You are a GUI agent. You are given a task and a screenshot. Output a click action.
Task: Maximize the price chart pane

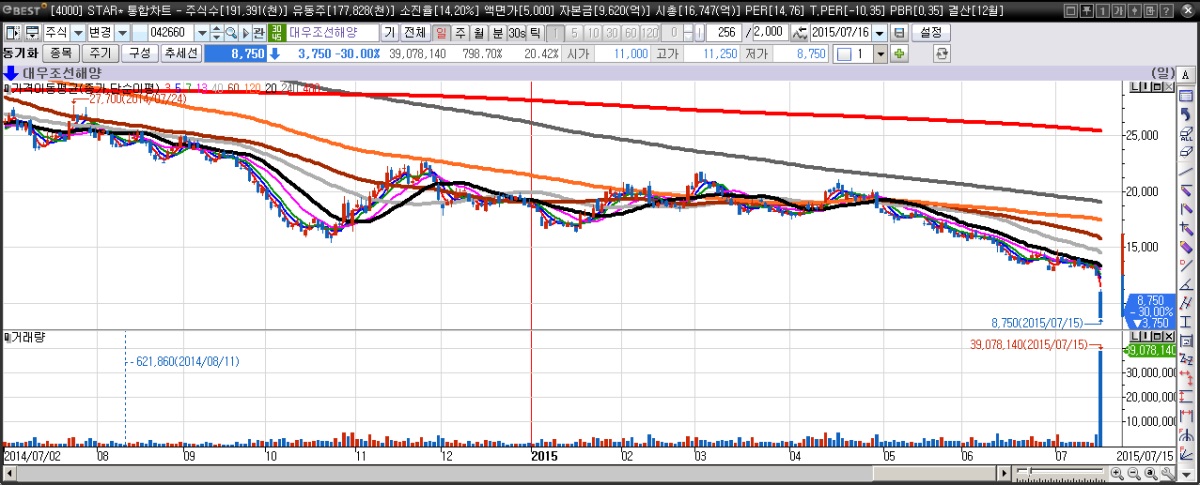(x=1158, y=87)
